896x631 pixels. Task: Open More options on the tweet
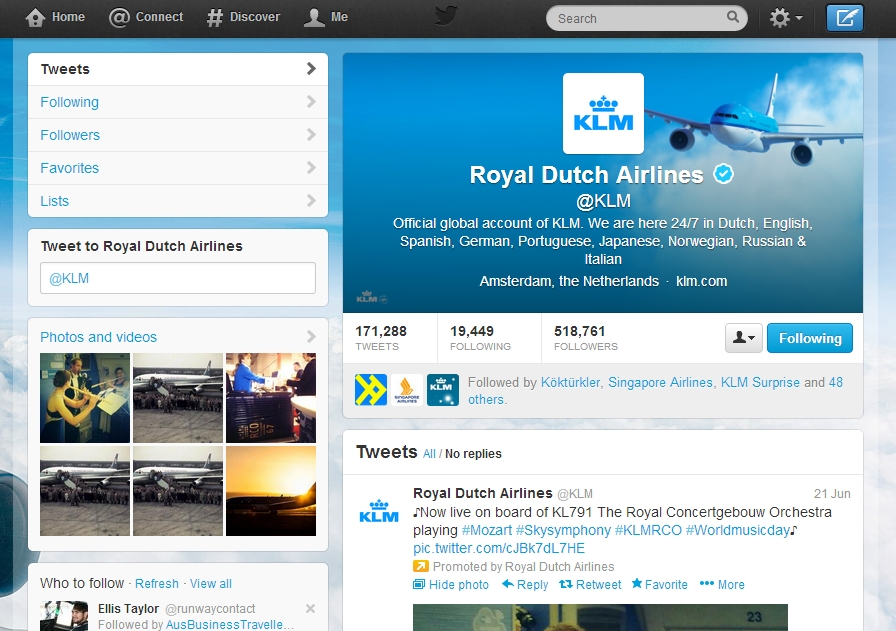point(722,585)
